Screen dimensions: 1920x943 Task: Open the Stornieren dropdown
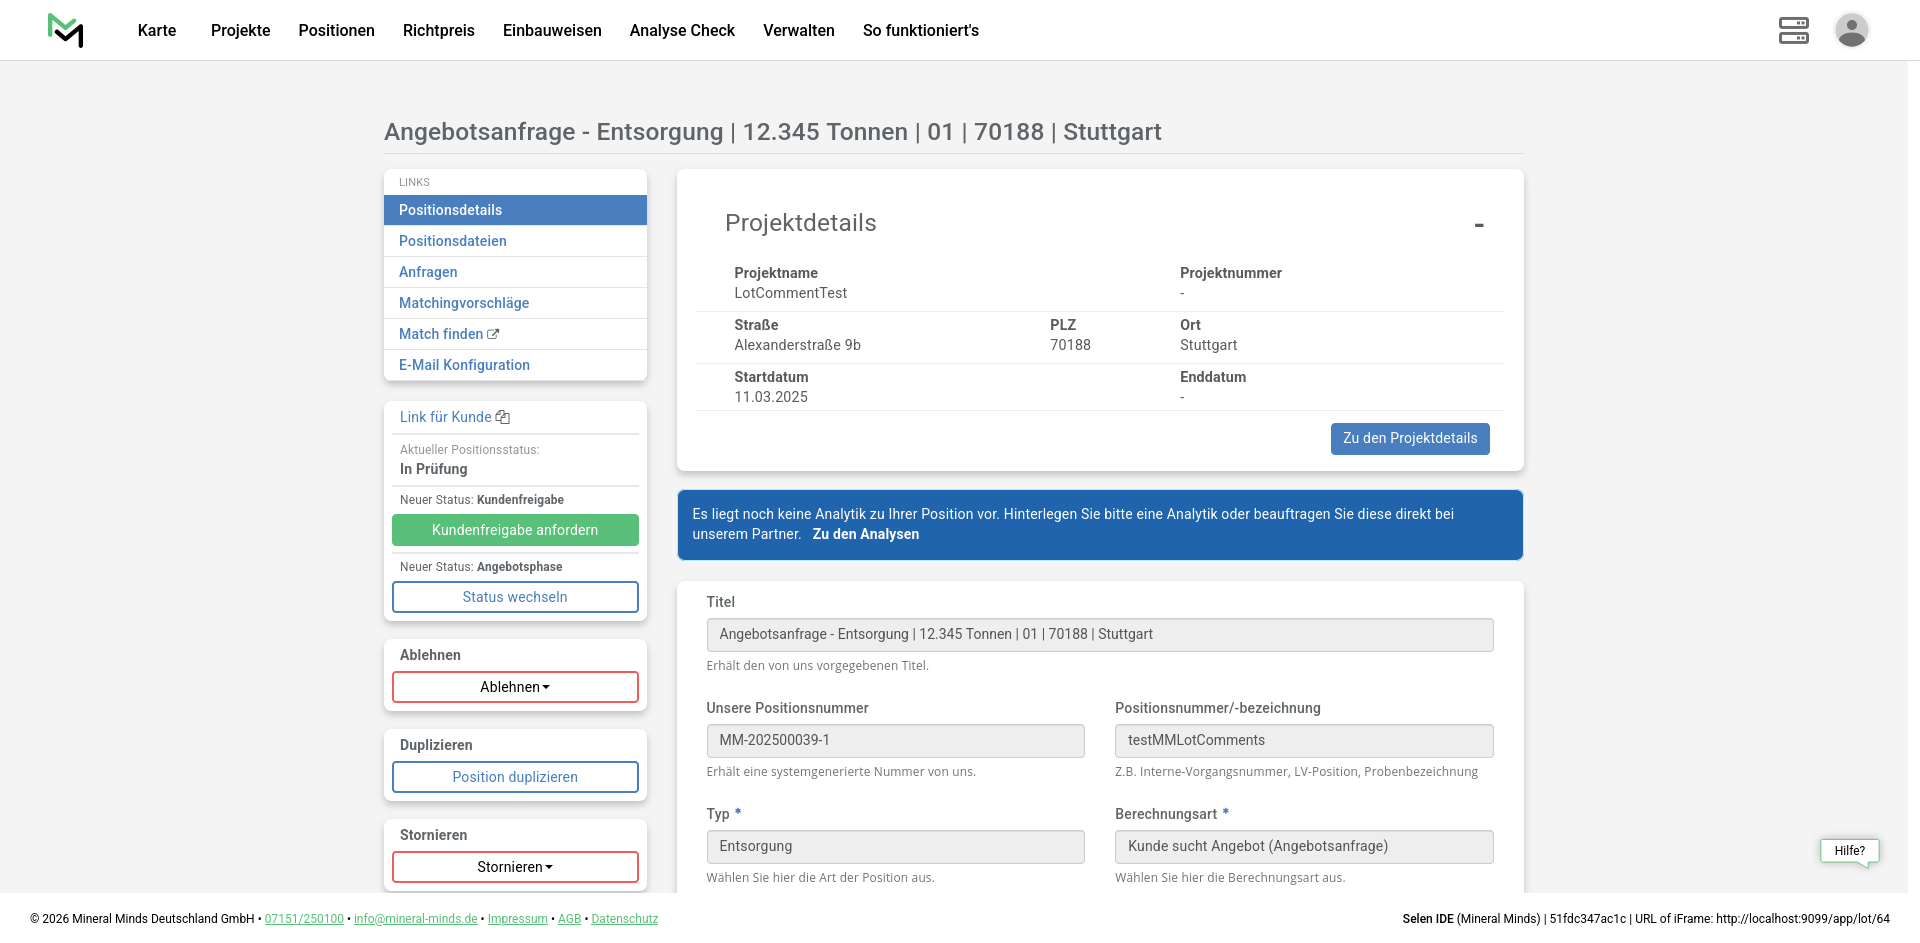515,867
